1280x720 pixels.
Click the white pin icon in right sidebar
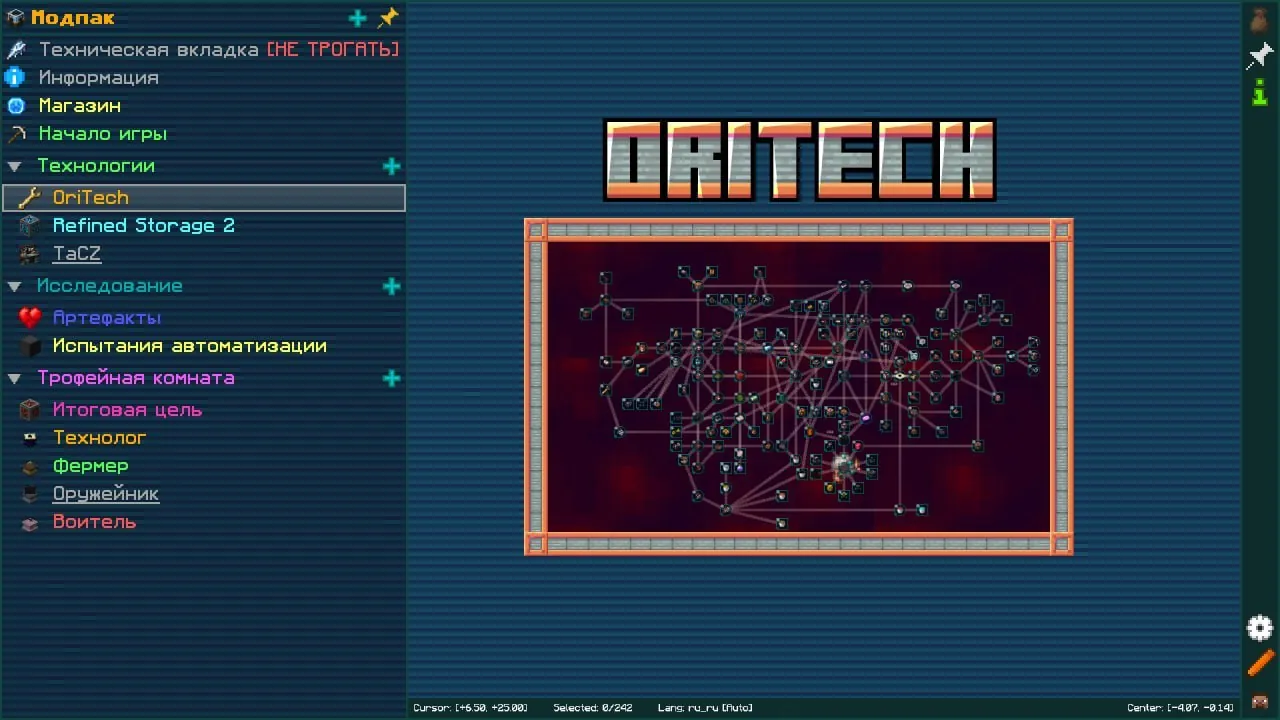click(x=1260, y=56)
